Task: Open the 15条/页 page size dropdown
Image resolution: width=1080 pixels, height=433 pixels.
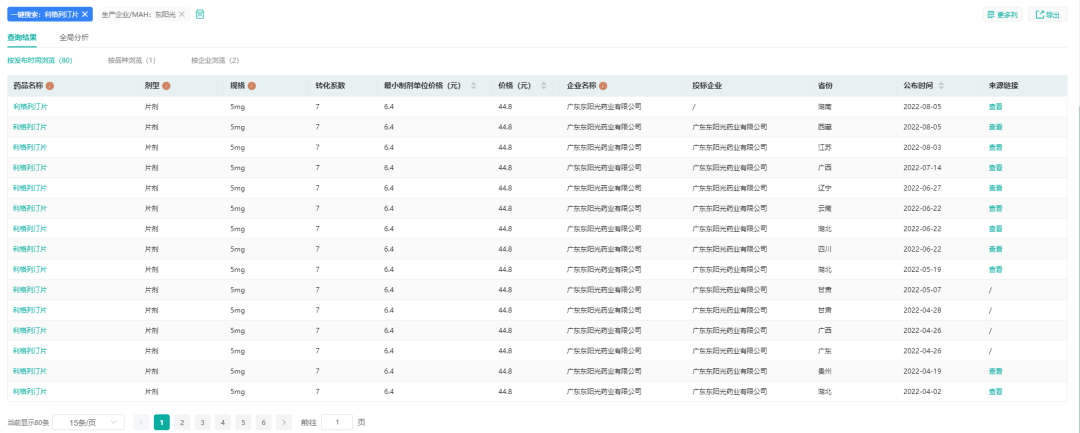Action: [88, 422]
